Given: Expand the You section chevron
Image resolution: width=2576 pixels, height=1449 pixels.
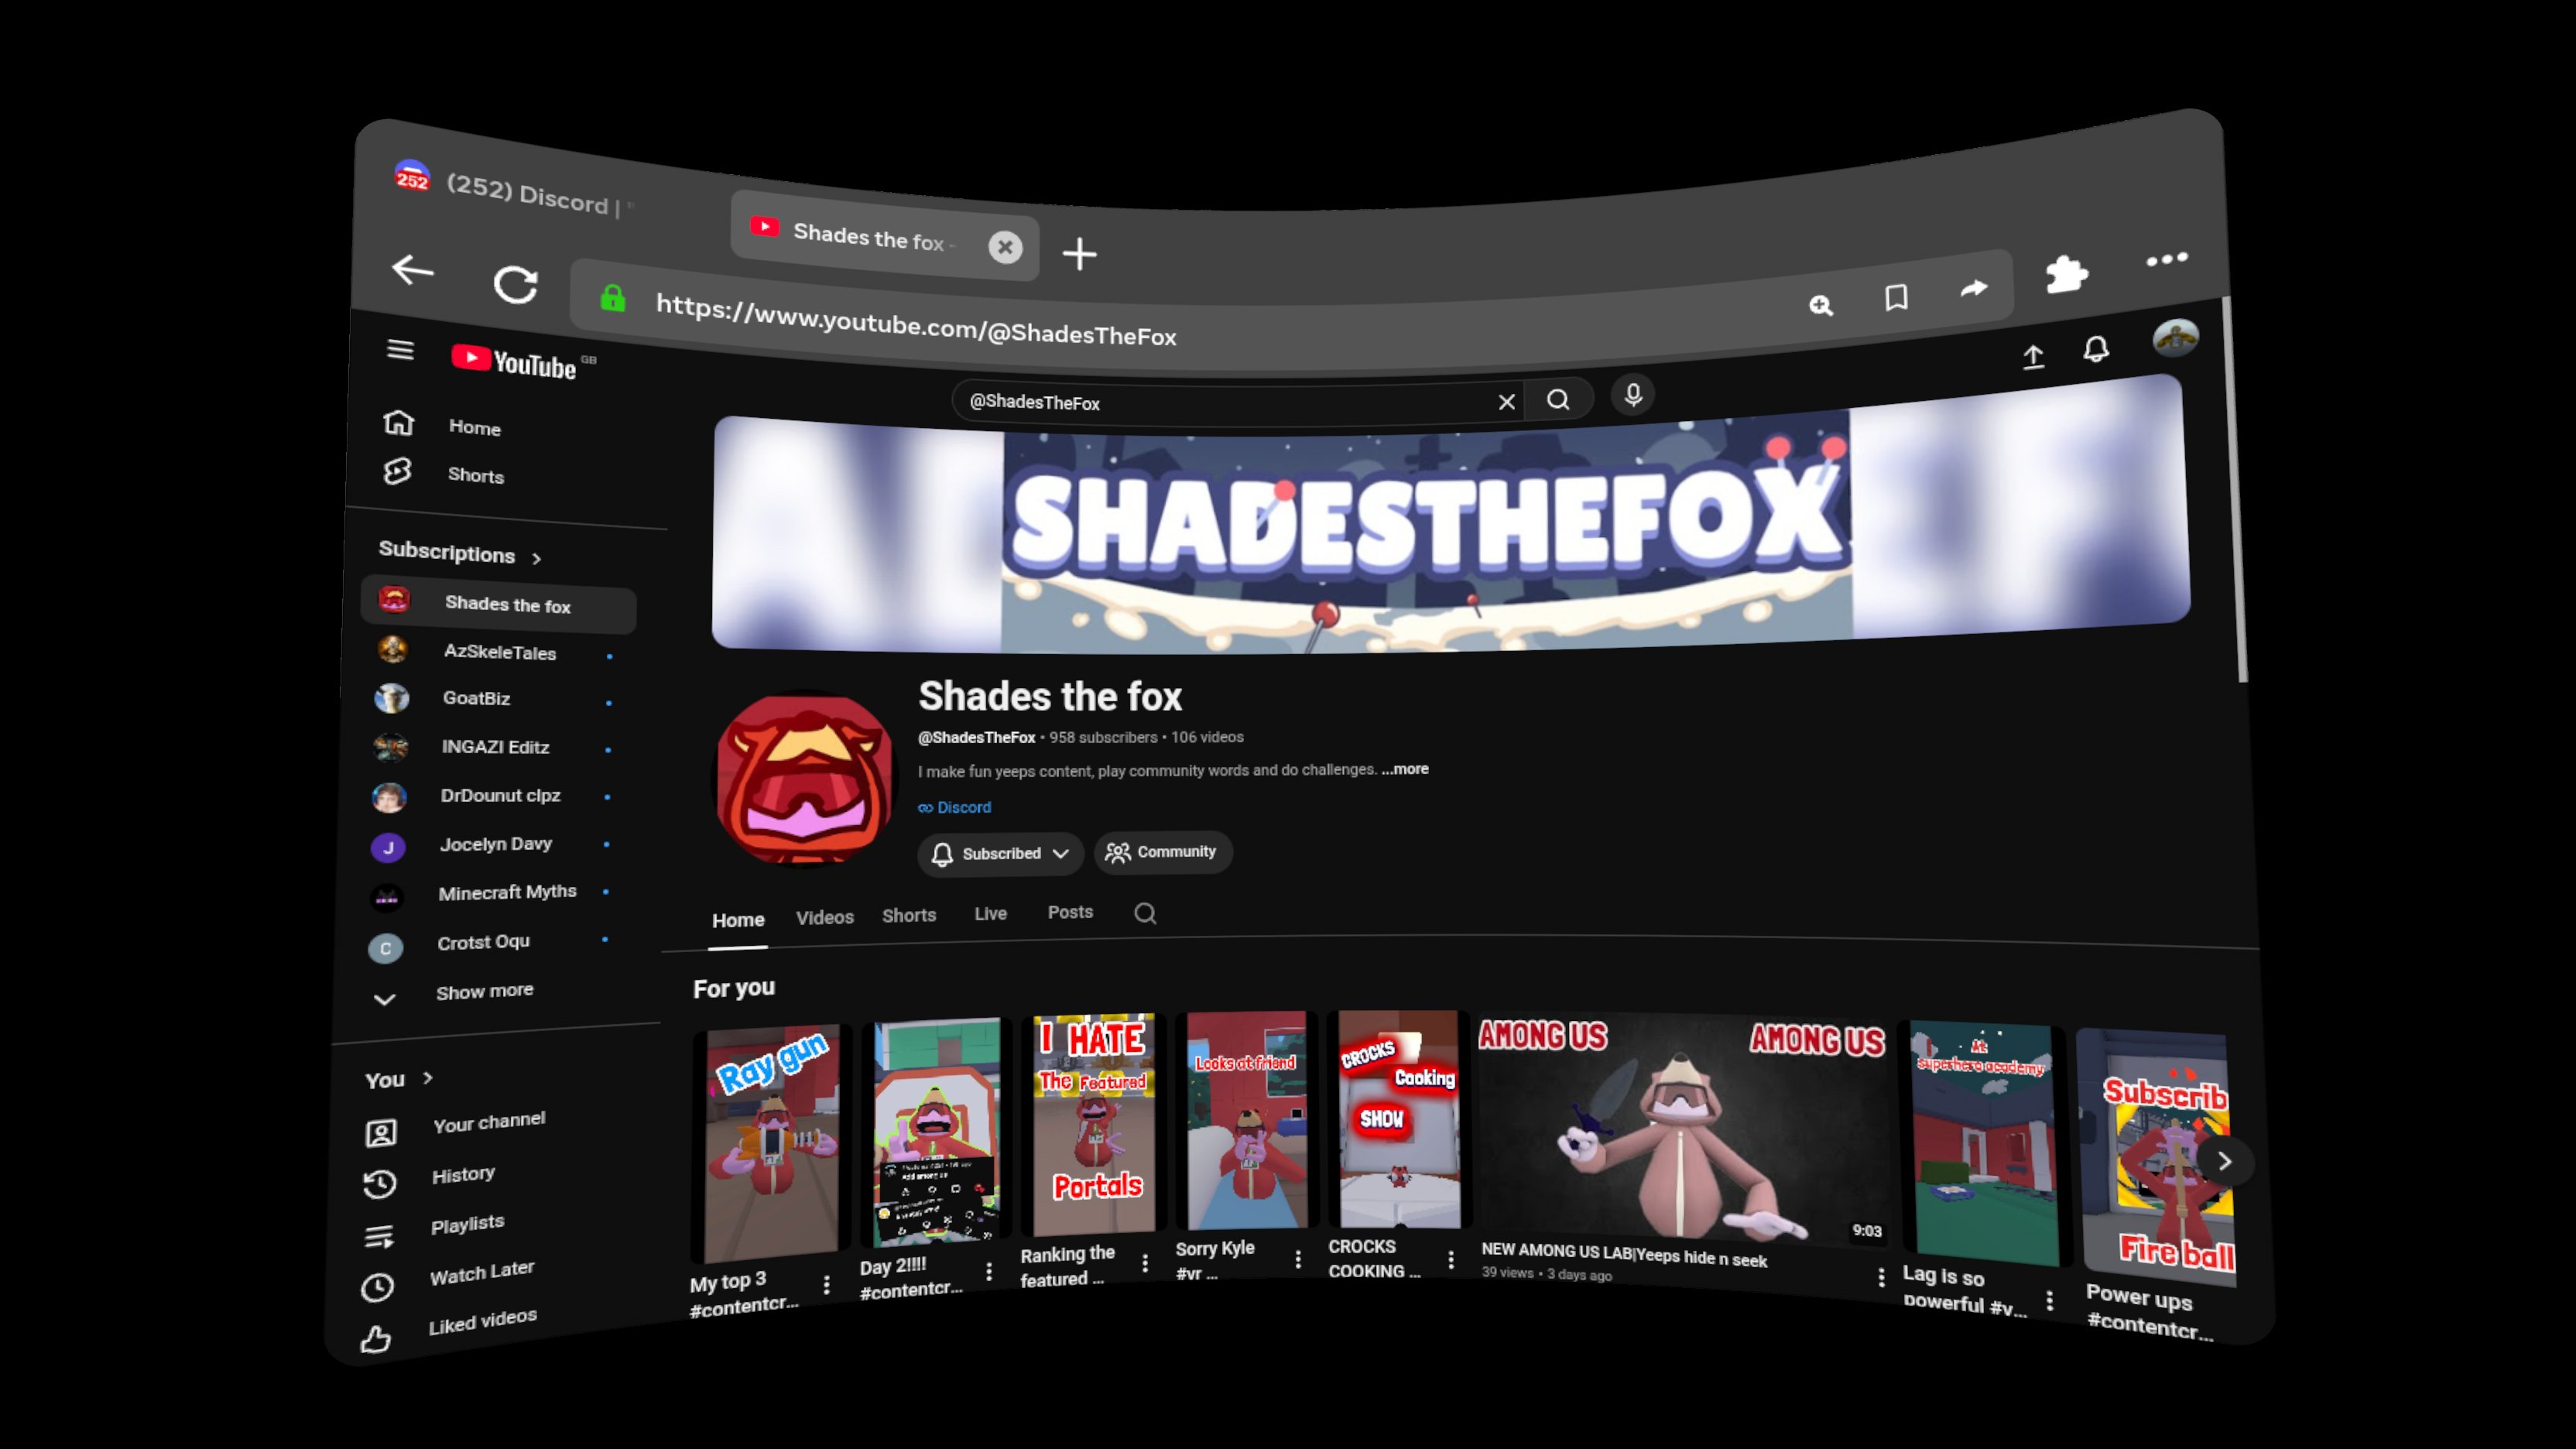Looking at the screenshot, I should (x=428, y=1077).
